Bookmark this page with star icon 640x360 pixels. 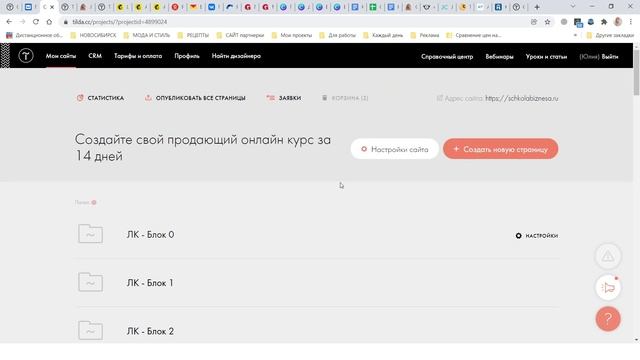coord(547,22)
